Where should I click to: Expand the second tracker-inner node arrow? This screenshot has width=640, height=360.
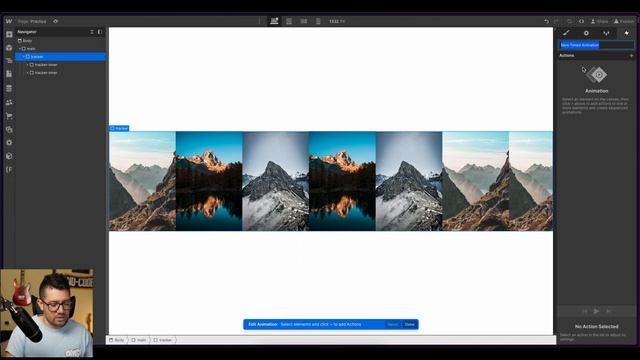click(x=27, y=73)
